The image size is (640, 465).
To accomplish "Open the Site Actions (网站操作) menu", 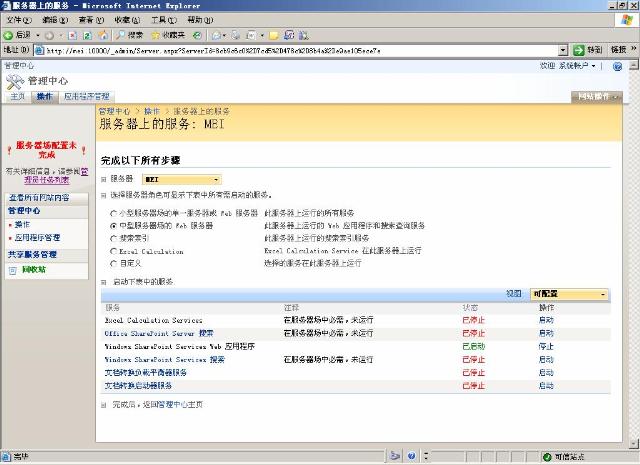I will tap(597, 97).
